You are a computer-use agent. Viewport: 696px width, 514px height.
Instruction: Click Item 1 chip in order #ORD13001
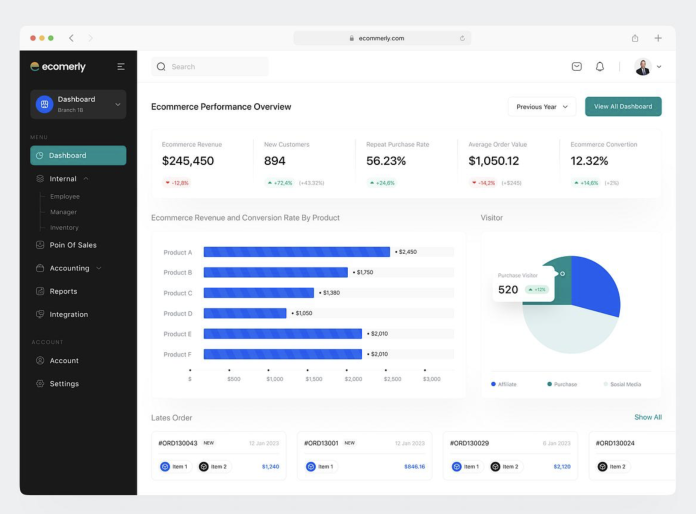(x=320, y=467)
